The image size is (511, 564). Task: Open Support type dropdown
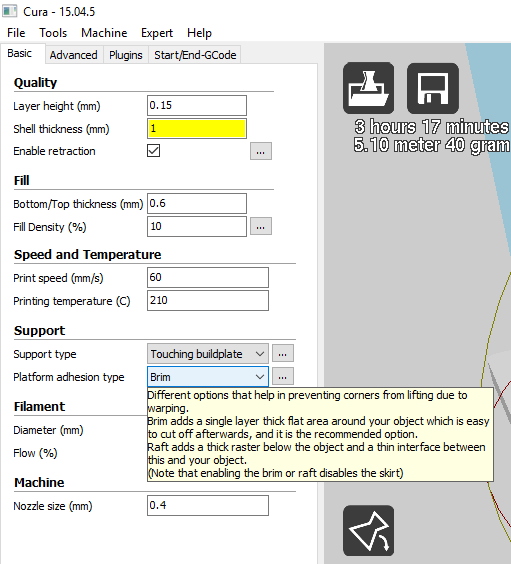207,354
